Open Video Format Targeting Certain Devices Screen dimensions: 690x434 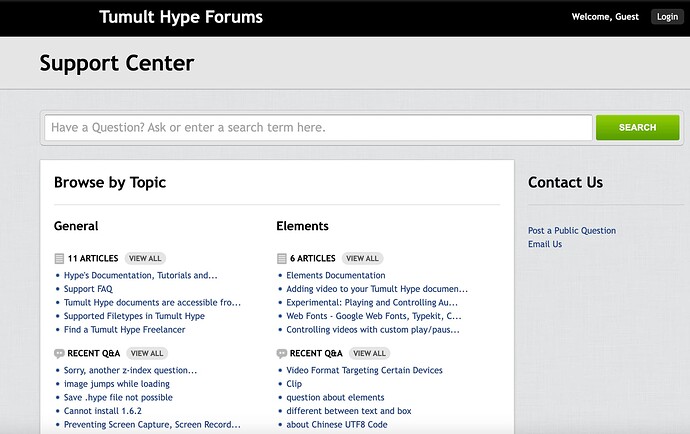click(364, 370)
